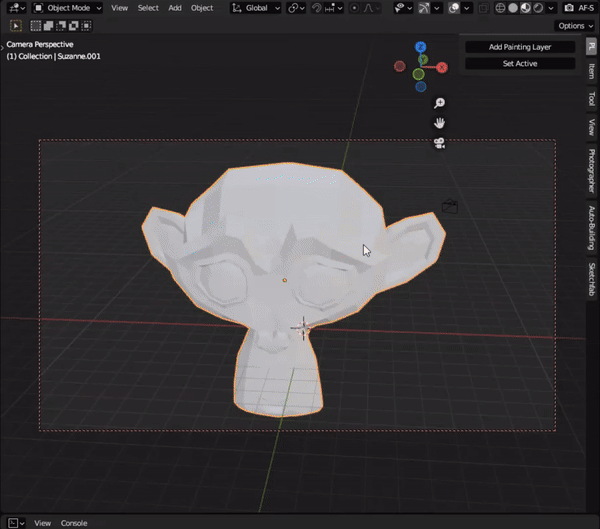Toggle viewport overlays
The image size is (600, 529).
point(454,8)
